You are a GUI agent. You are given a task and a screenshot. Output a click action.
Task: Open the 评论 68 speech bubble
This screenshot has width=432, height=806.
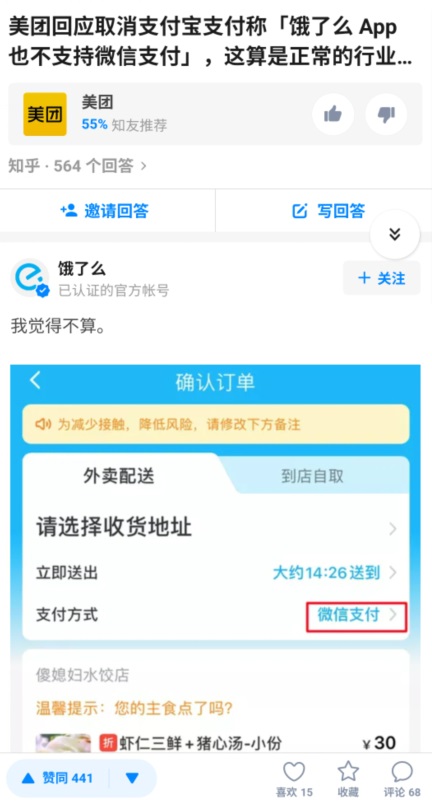tap(402, 772)
